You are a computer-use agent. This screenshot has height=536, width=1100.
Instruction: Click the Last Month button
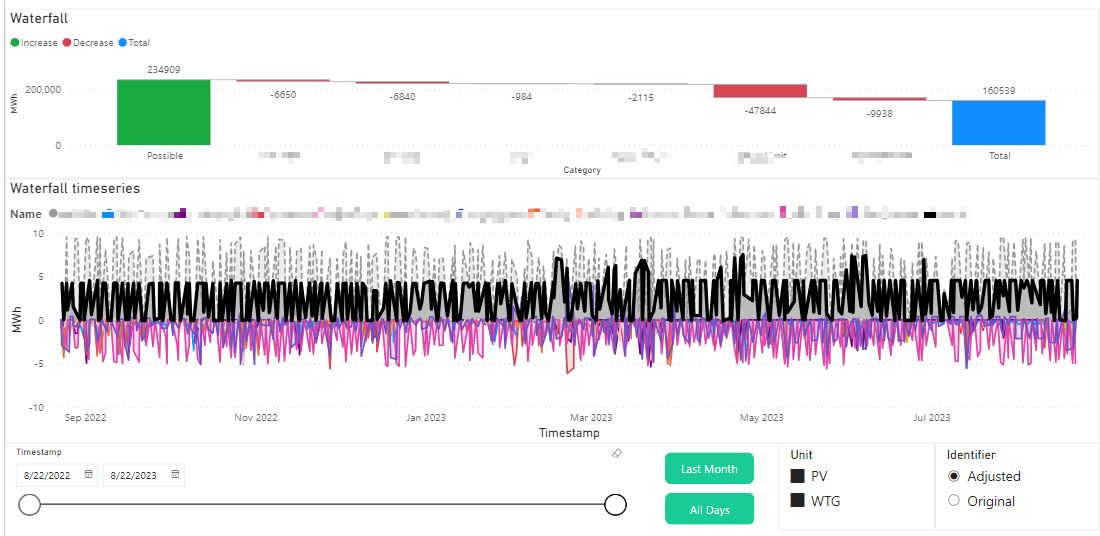coord(709,469)
